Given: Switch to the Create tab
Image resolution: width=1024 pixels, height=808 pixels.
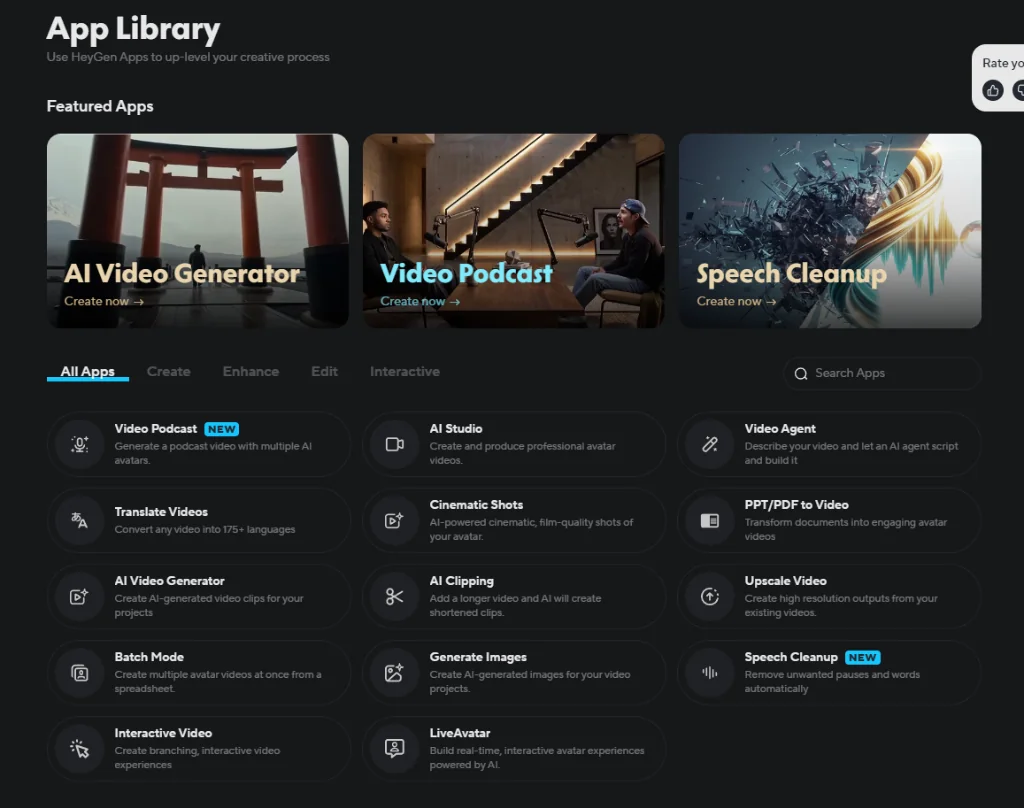Looking at the screenshot, I should coord(168,371).
